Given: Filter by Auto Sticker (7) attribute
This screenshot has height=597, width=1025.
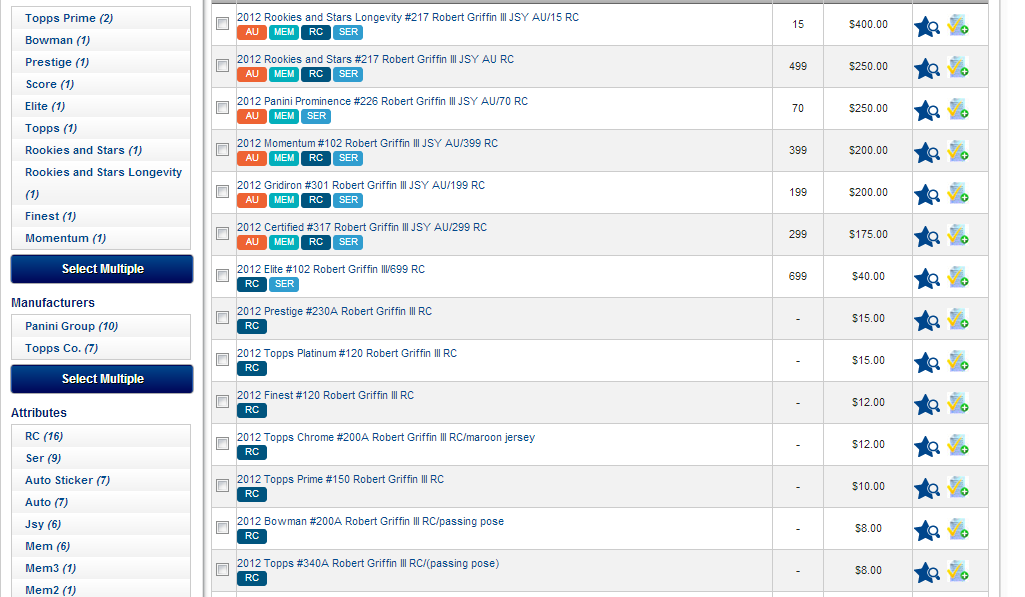Looking at the screenshot, I should tap(67, 480).
